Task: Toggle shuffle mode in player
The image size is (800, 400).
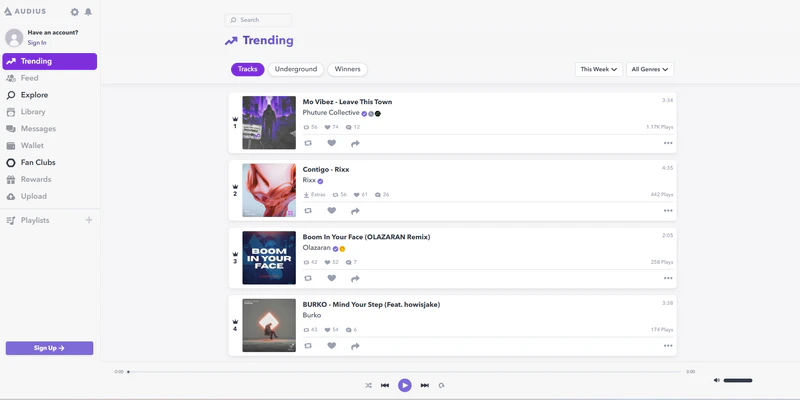Action: point(368,385)
